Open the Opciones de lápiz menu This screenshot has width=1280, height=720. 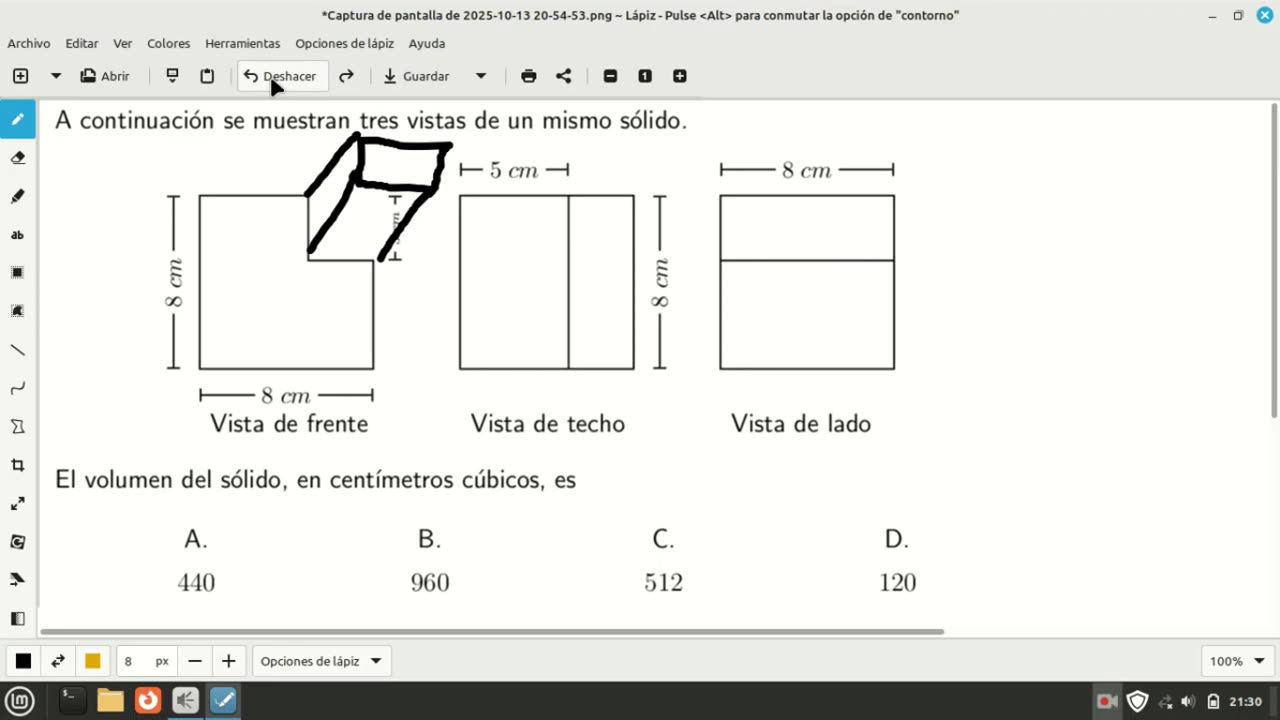[345, 43]
